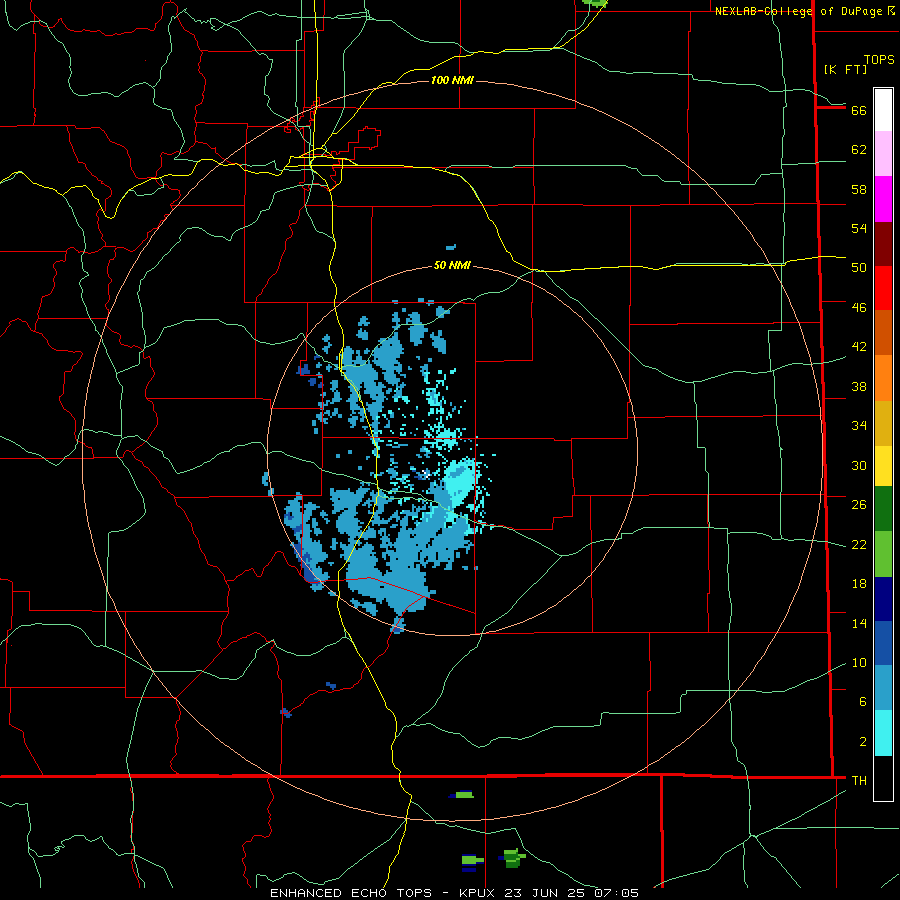The width and height of the screenshot is (900, 900).
Task: Click "ENHANCED ECHO TOPS" product title
Action: click(351, 893)
